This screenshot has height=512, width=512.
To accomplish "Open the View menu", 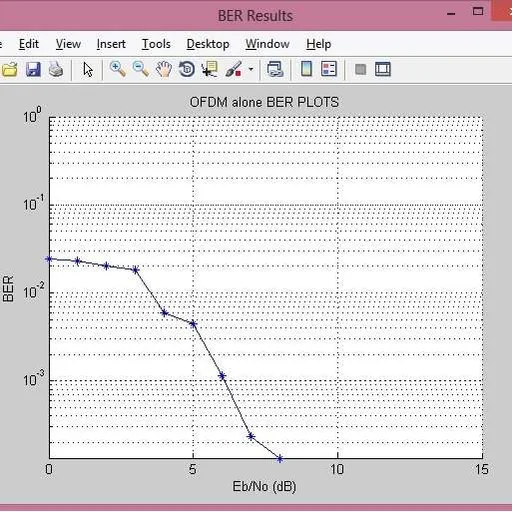I will pyautogui.click(x=68, y=44).
